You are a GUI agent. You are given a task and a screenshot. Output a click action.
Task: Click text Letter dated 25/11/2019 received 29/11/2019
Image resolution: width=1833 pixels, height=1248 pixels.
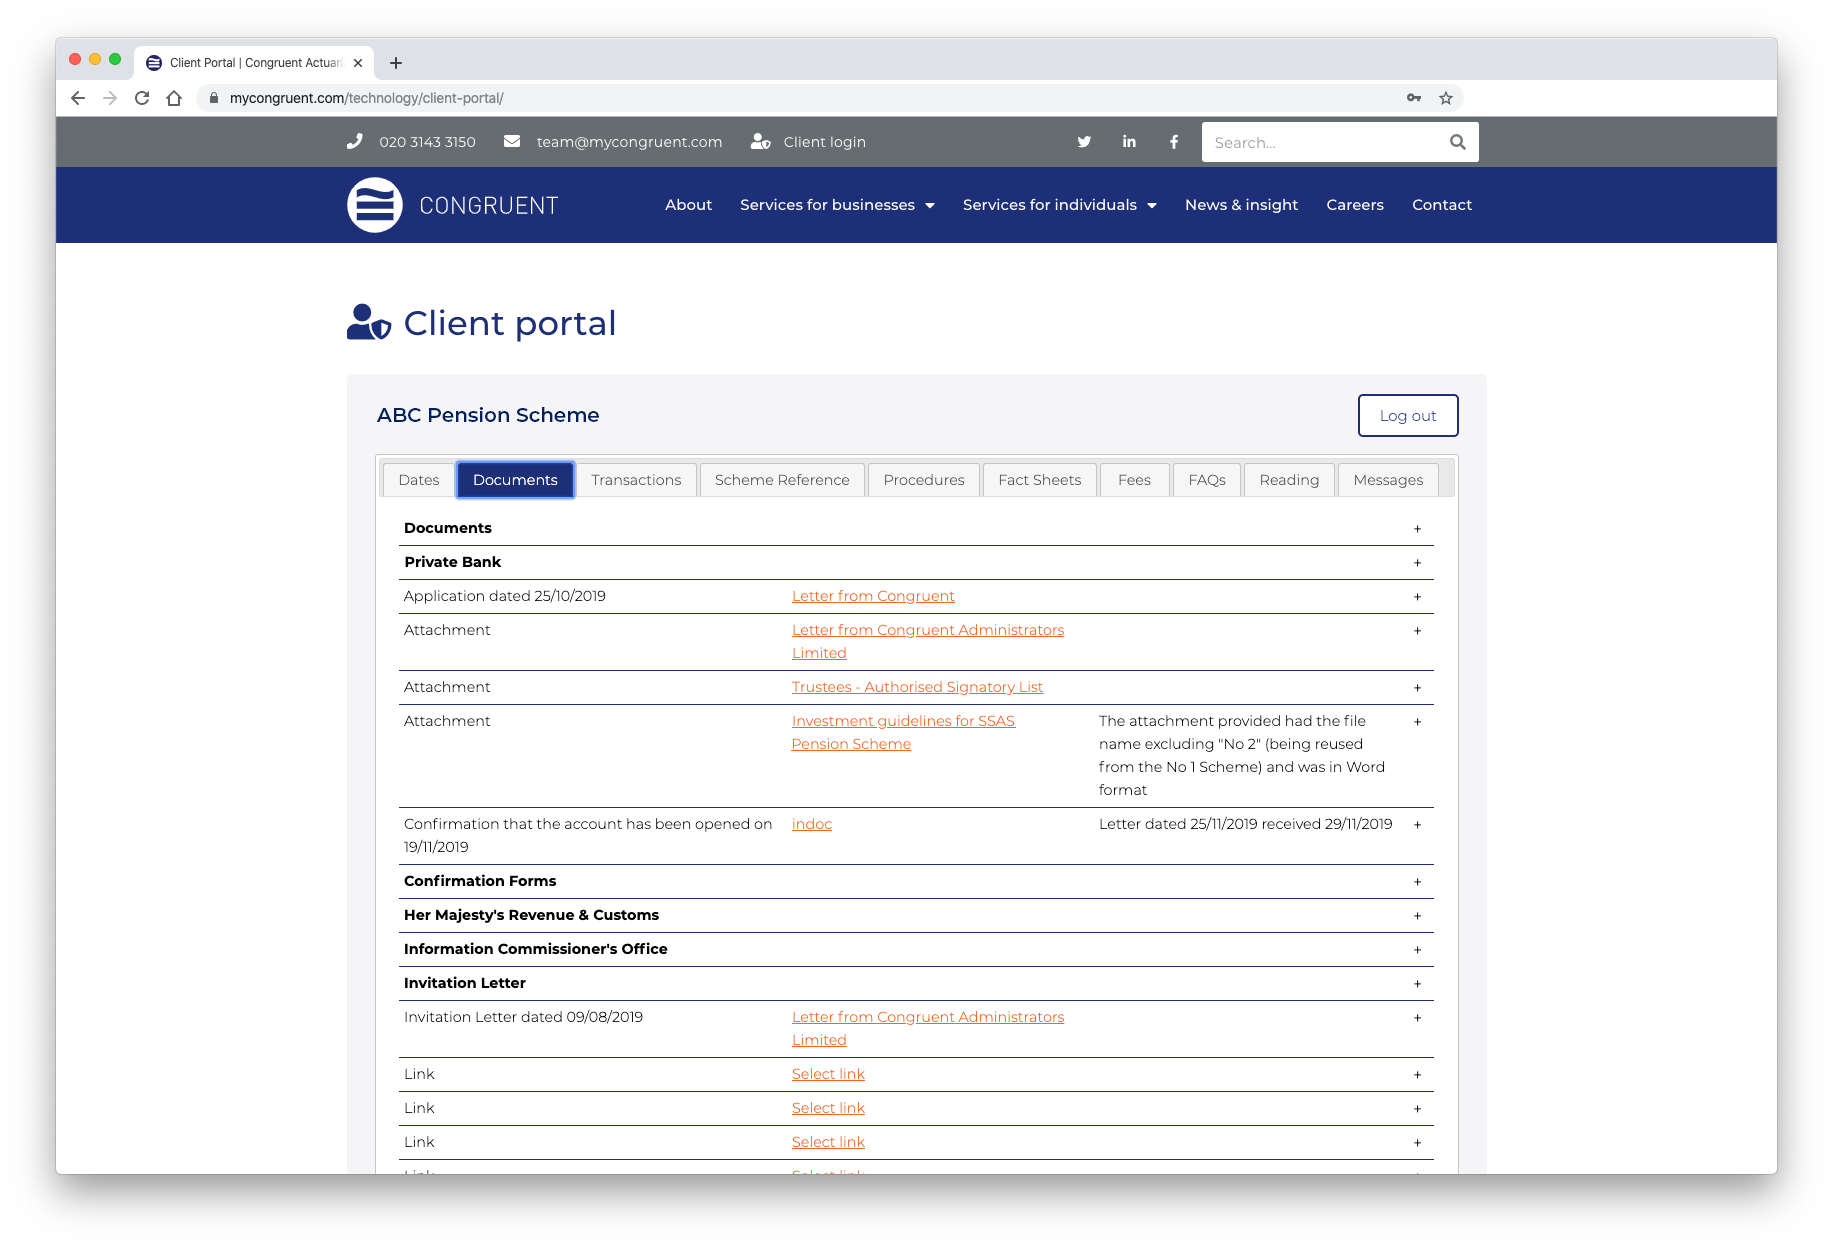(x=1245, y=824)
